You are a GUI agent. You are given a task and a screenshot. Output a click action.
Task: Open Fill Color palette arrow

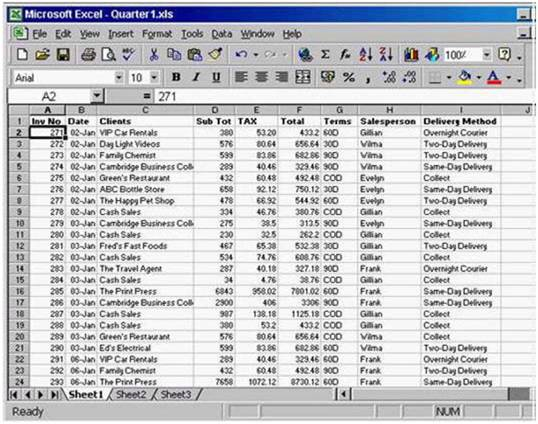click(478, 78)
